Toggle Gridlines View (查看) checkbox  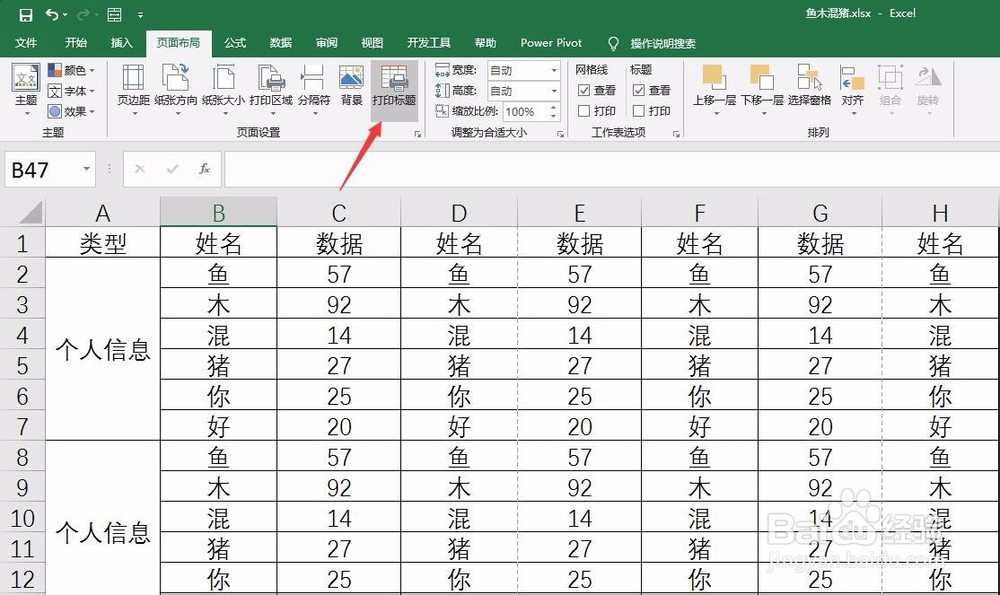pyautogui.click(x=584, y=91)
